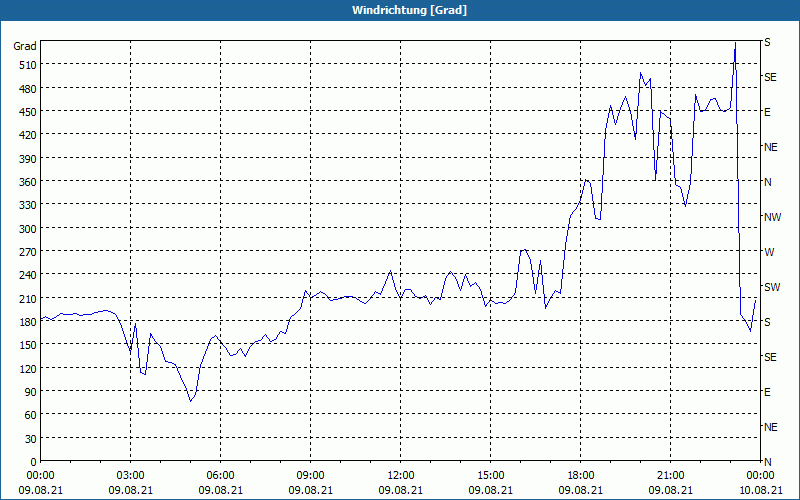Viewport: 800px width, 500px height.
Task: Click the S compass label level with 180
Action: point(767,322)
